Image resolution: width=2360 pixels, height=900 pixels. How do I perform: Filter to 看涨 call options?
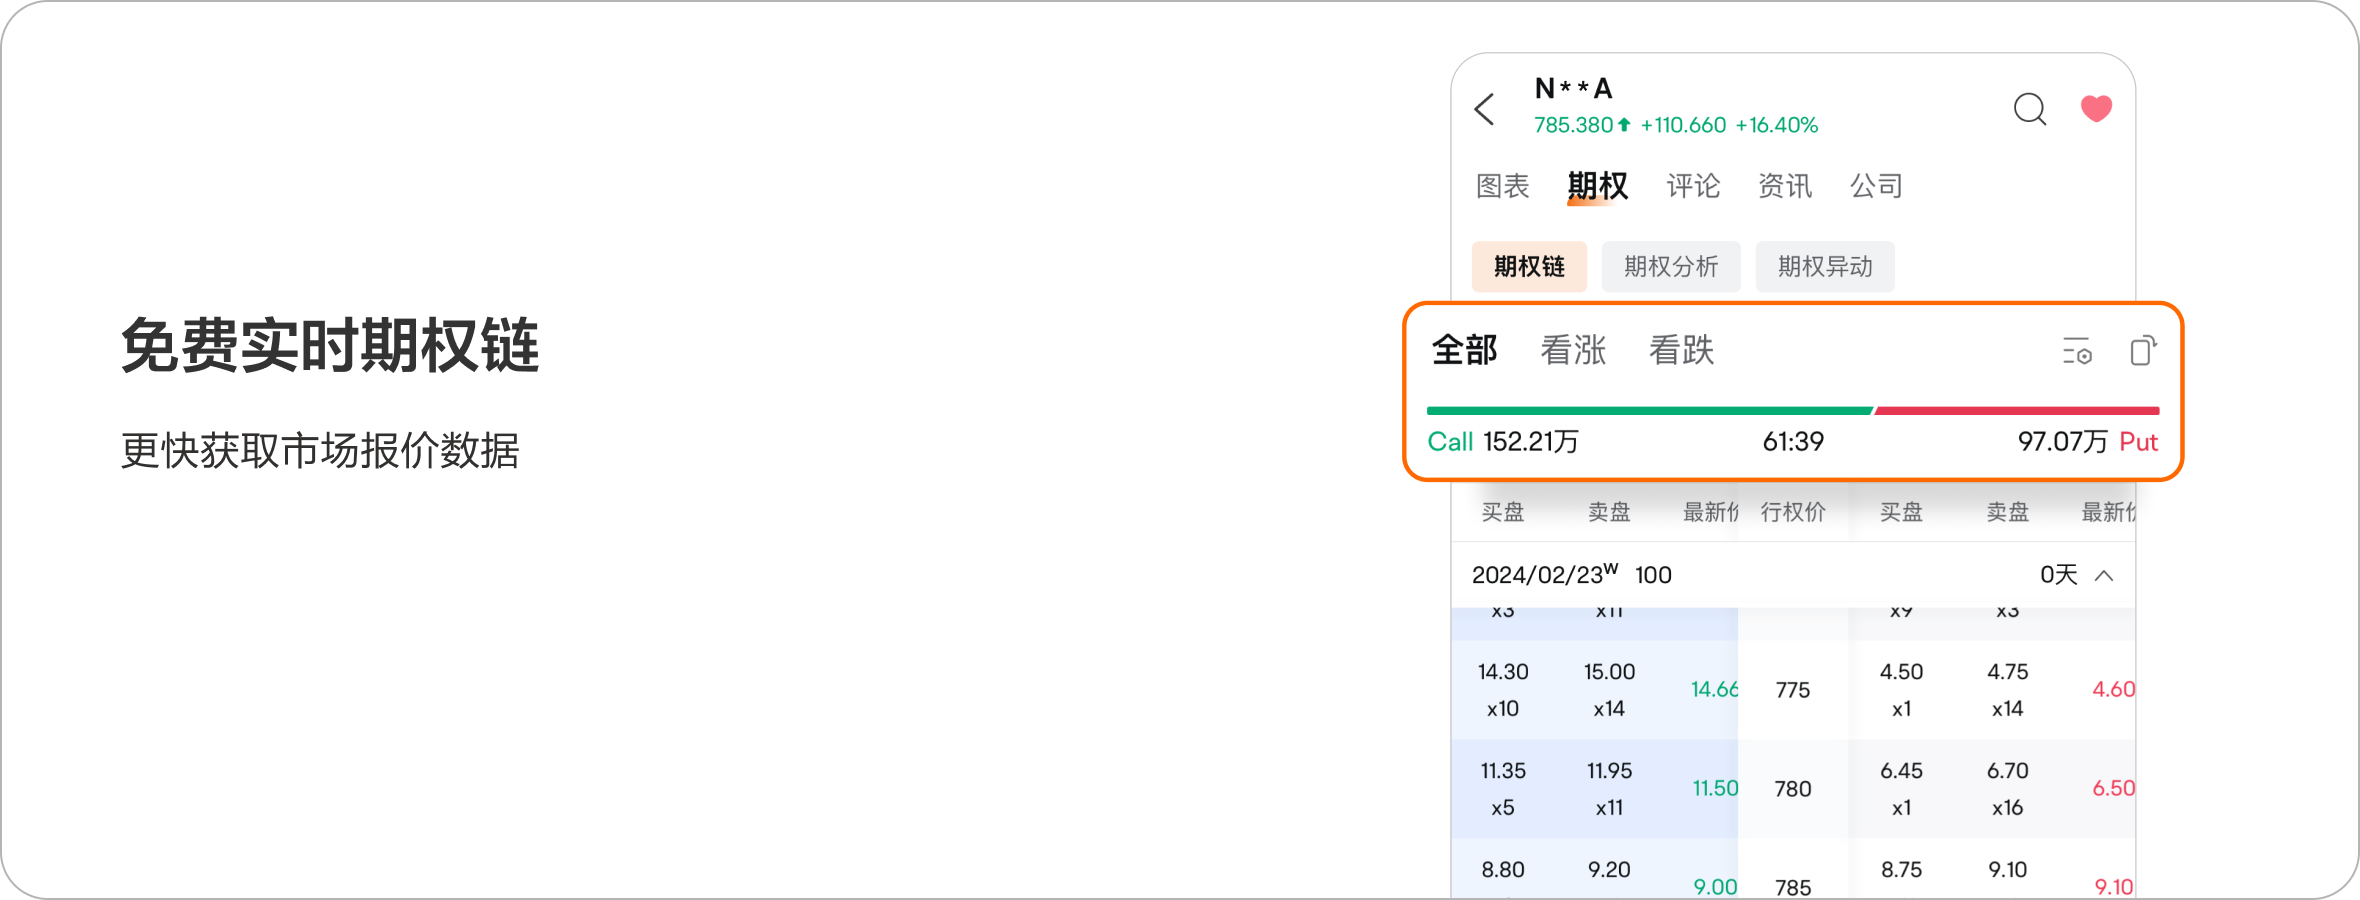pos(1573,351)
